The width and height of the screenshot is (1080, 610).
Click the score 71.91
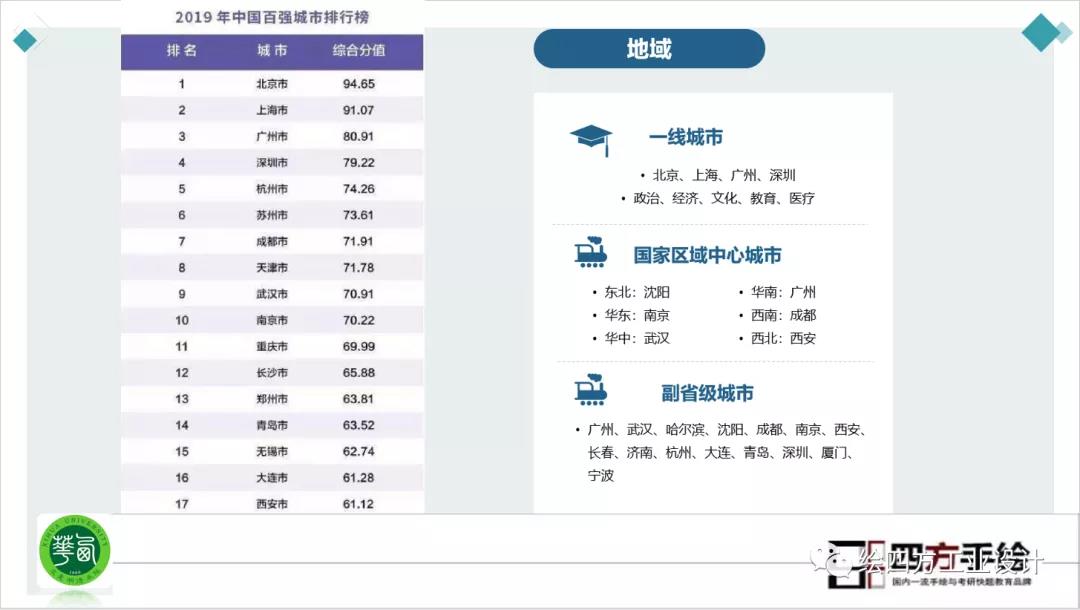pyautogui.click(x=359, y=242)
